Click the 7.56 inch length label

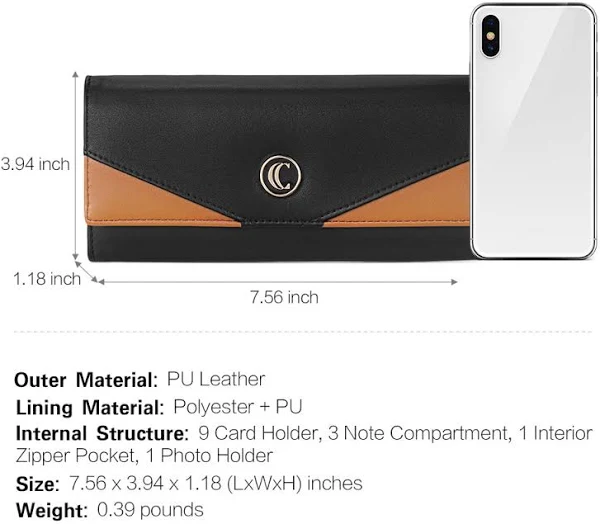pos(284,297)
